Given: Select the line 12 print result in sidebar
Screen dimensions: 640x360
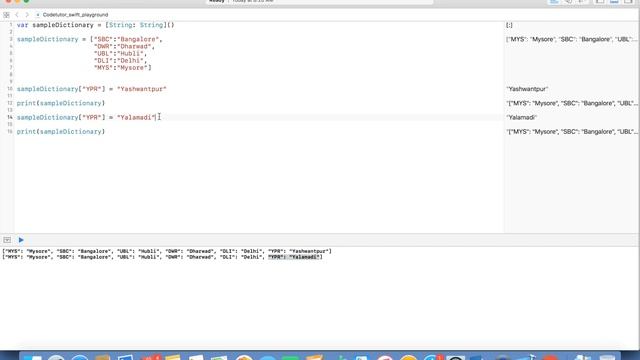Looking at the screenshot, I should coord(571,103).
